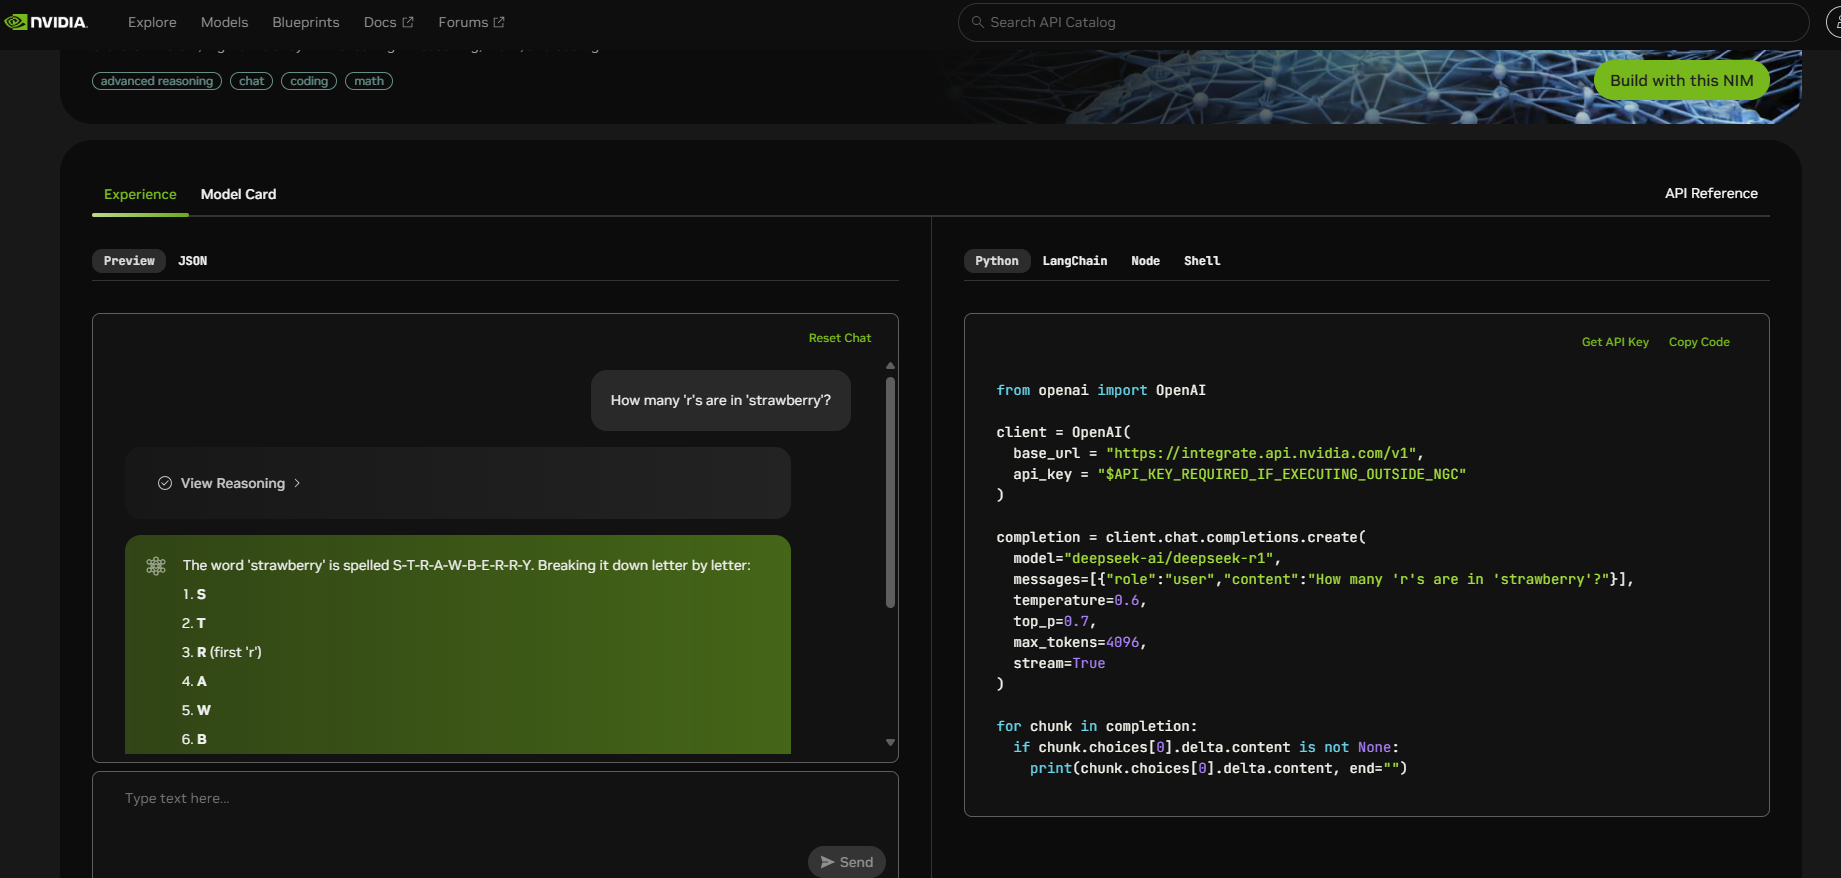Select the Preview view
This screenshot has height=878, width=1841.
(x=129, y=261)
